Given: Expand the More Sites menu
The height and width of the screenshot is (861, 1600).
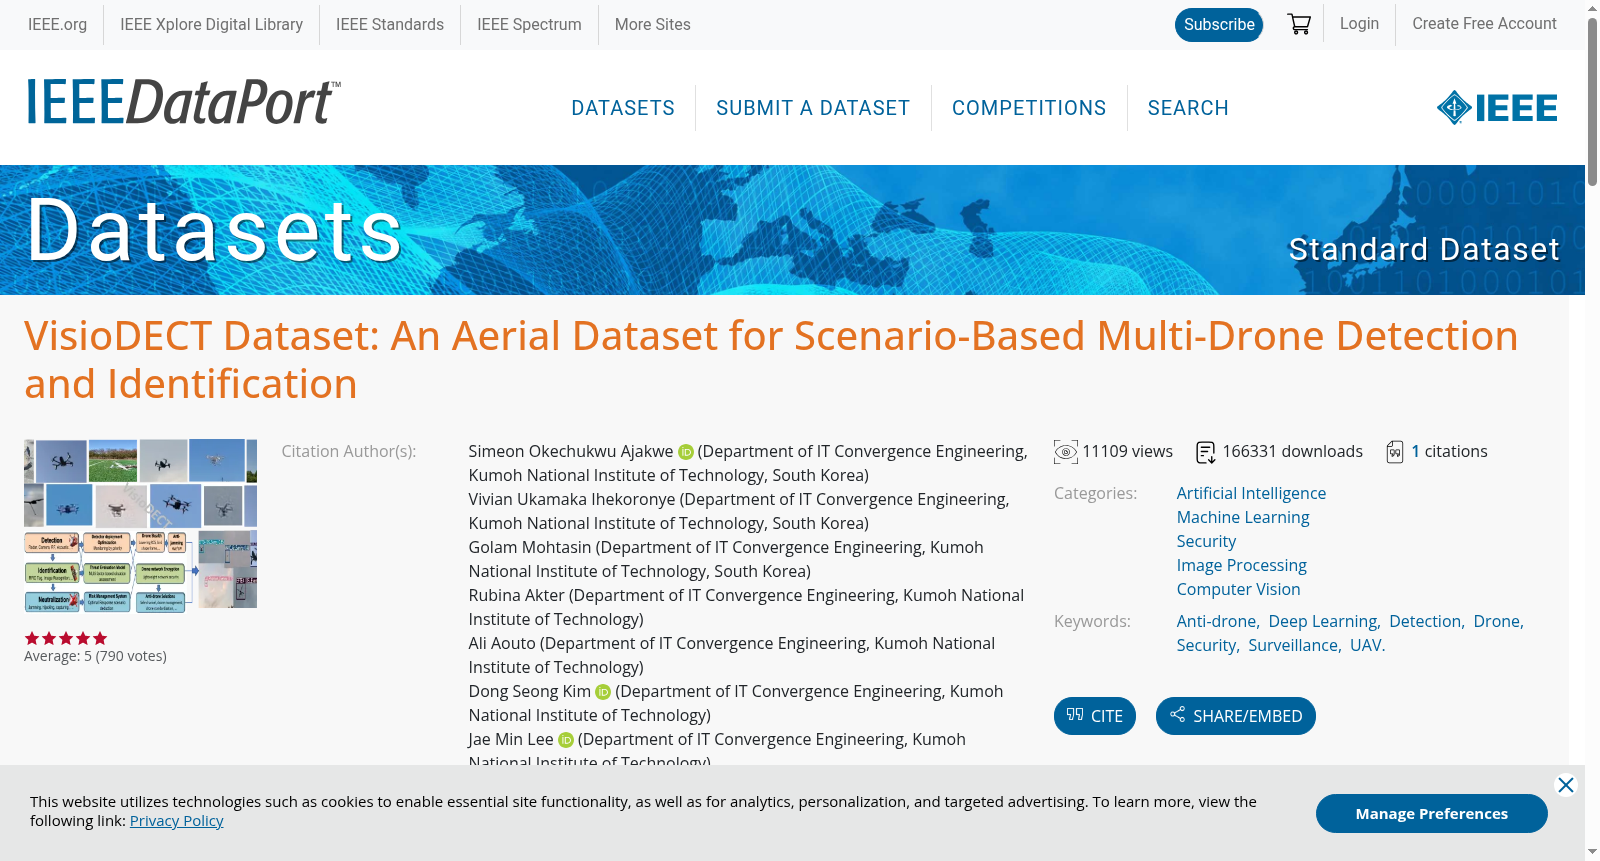Looking at the screenshot, I should click(653, 24).
